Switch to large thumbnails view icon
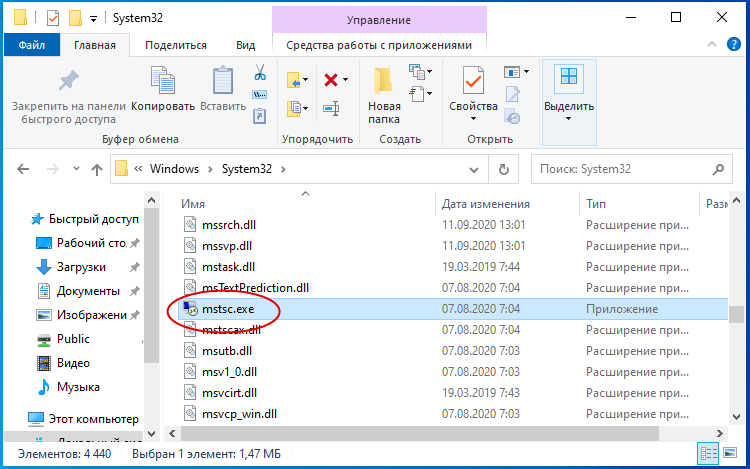The image size is (750, 469). (x=730, y=453)
